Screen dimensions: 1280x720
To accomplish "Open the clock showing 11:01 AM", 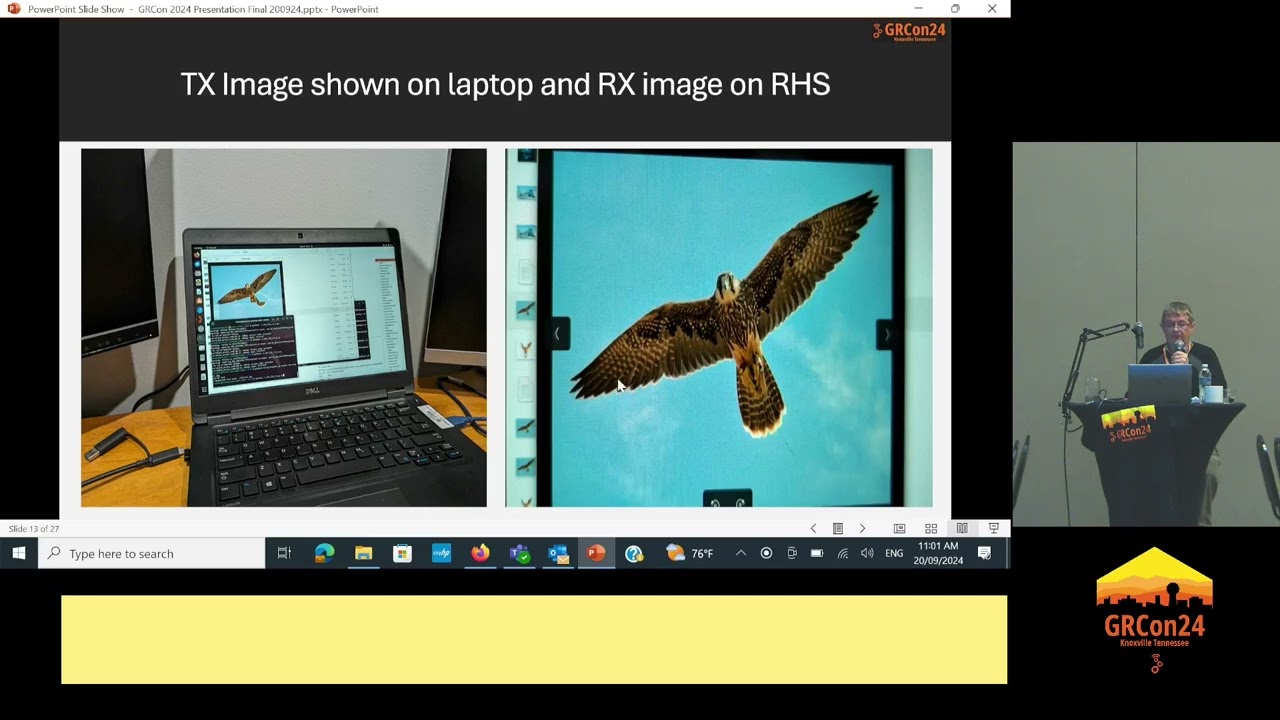I will click(938, 553).
